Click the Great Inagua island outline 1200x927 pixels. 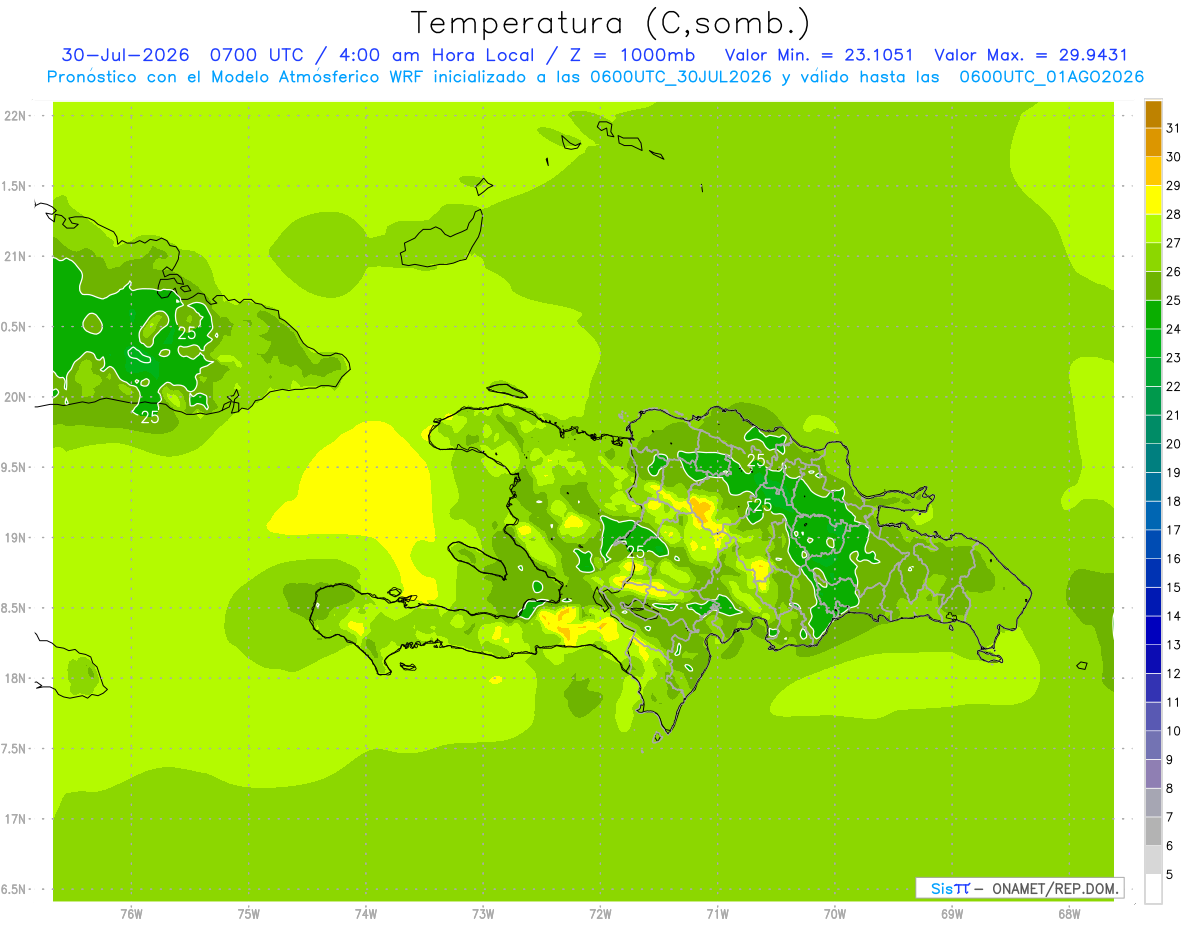point(442,240)
